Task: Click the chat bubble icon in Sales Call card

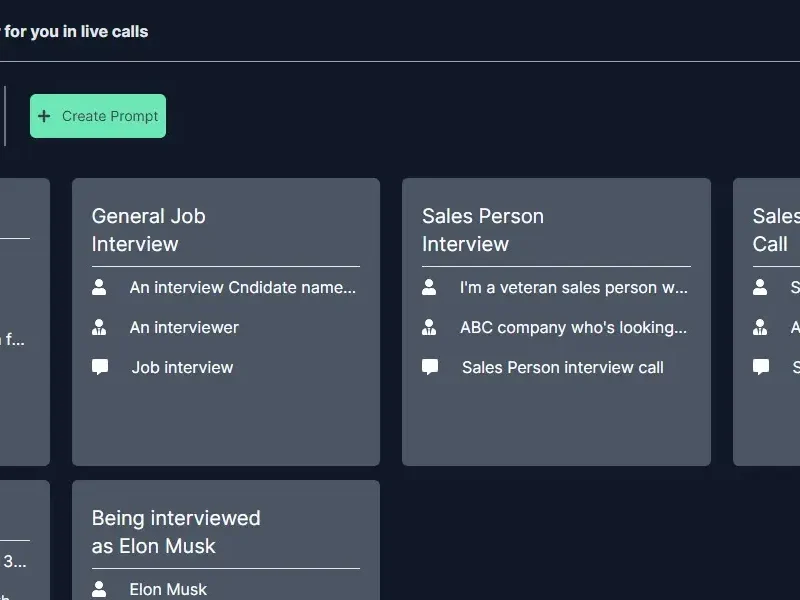Action: (x=761, y=367)
